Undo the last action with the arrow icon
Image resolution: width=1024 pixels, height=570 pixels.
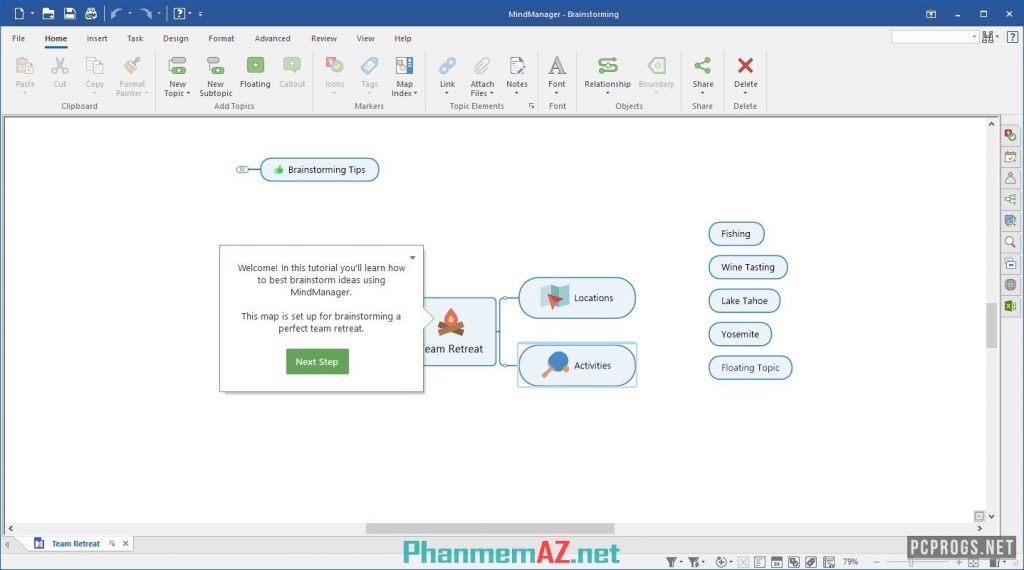click(x=116, y=14)
